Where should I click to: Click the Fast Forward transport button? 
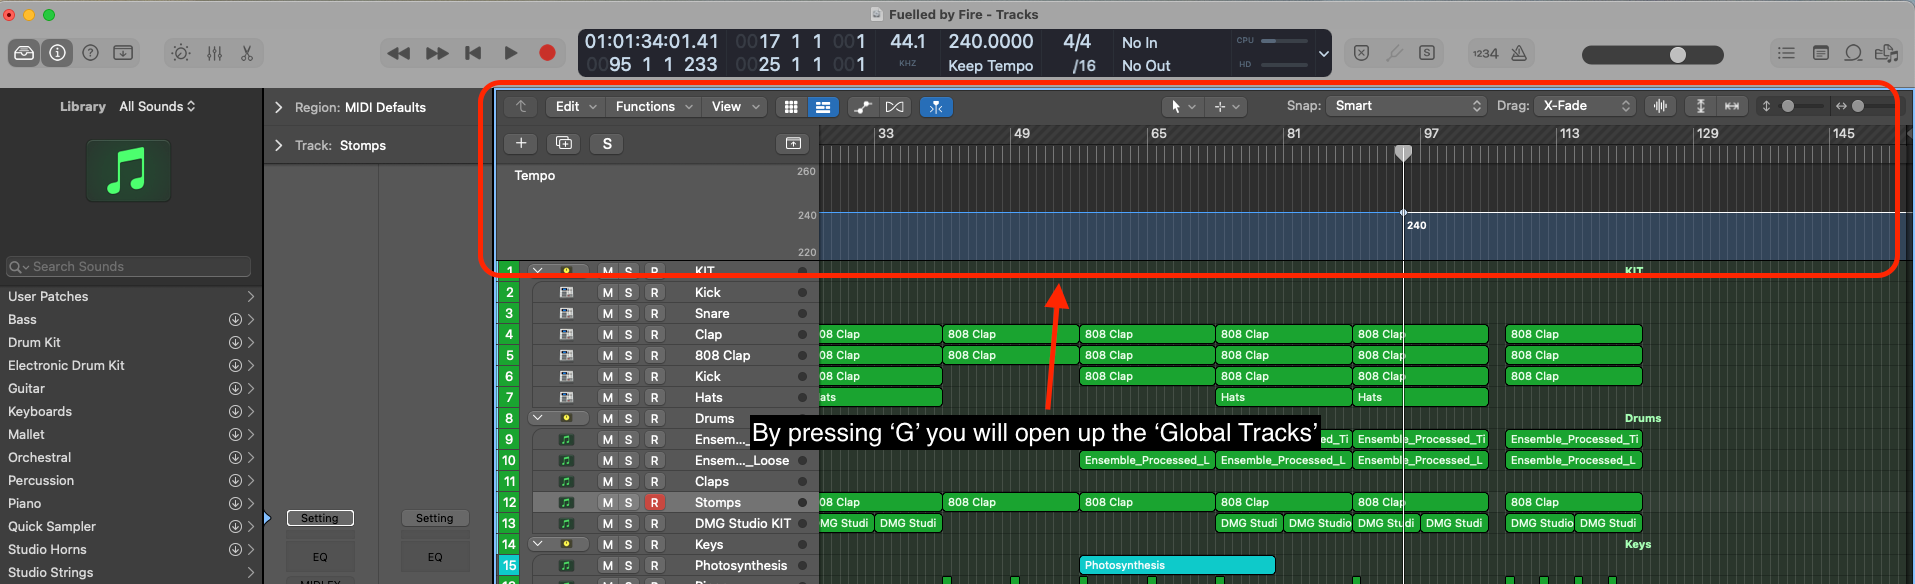coord(437,53)
